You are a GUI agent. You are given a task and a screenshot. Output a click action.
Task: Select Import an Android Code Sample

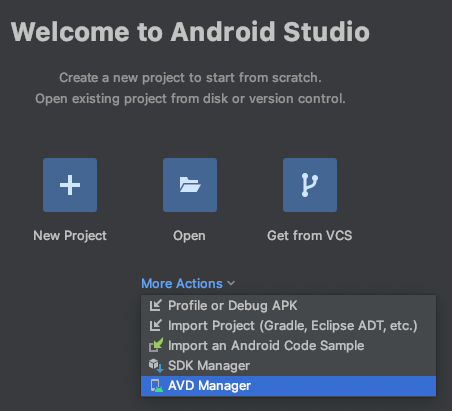288,345
